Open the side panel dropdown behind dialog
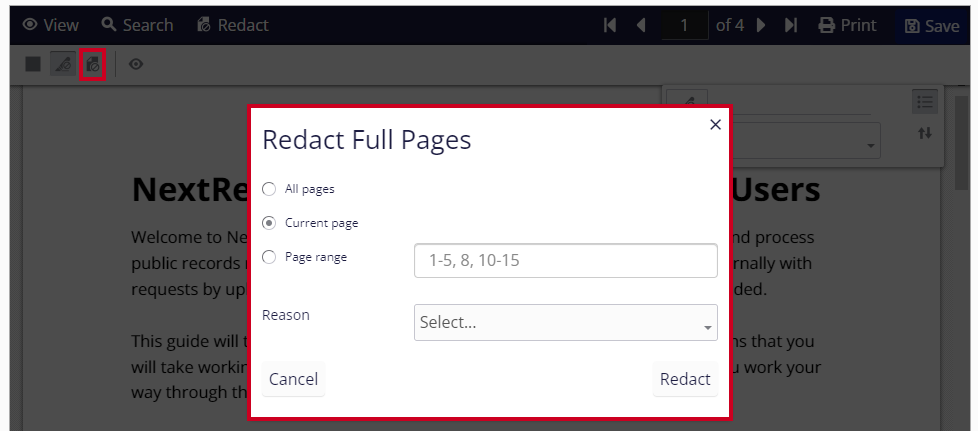Screen dimensions: 978x431 click(806, 141)
